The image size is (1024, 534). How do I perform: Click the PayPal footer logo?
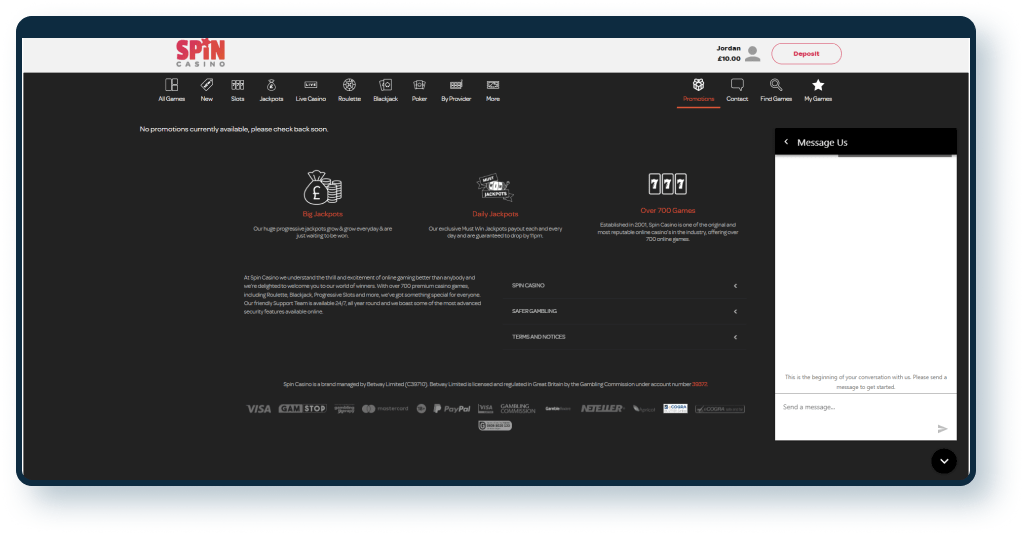coord(452,409)
